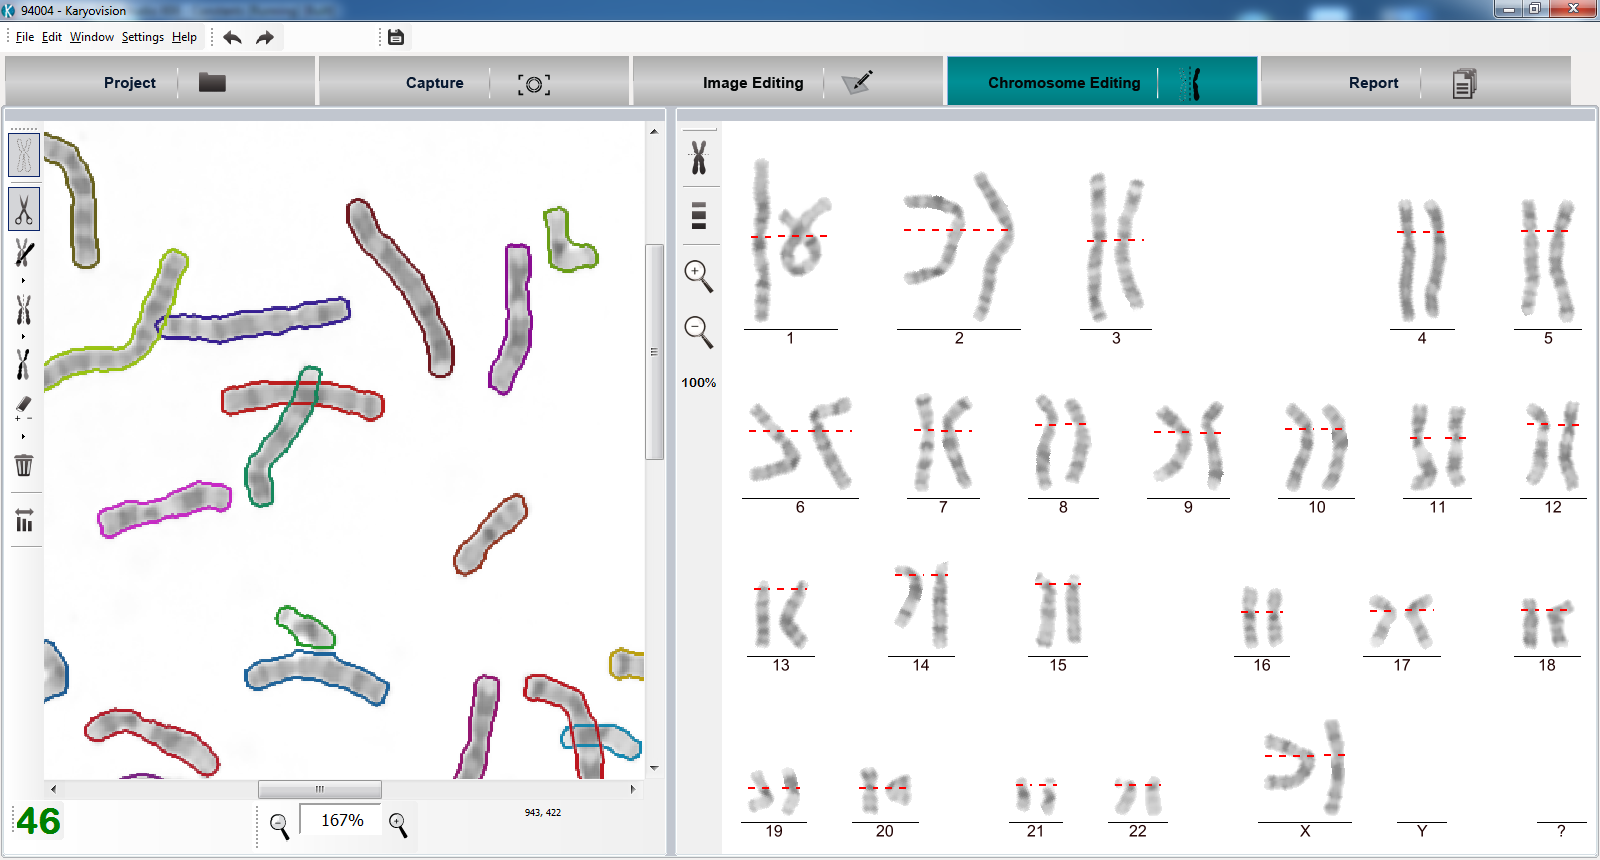Pick the solid chromosome tool above the eraser
Image resolution: width=1600 pixels, height=860 pixels.
coord(24,365)
